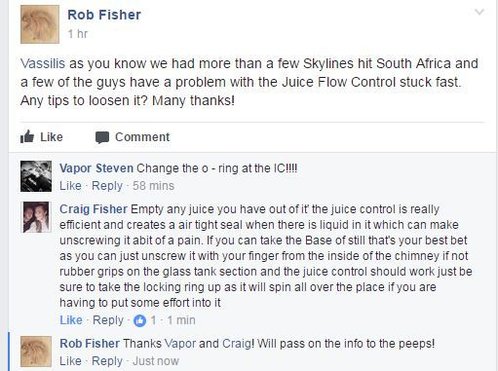Unlike Craig Fisher's comment
This screenshot has width=498, height=371.
tap(71, 320)
